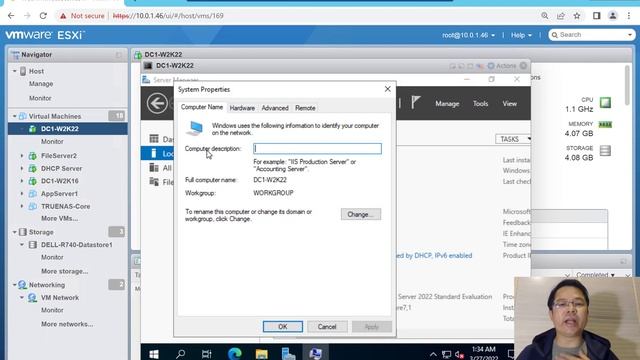Open Tools menu in Server Manager
Viewport: 640px width, 360px height.
pyautogui.click(x=480, y=104)
